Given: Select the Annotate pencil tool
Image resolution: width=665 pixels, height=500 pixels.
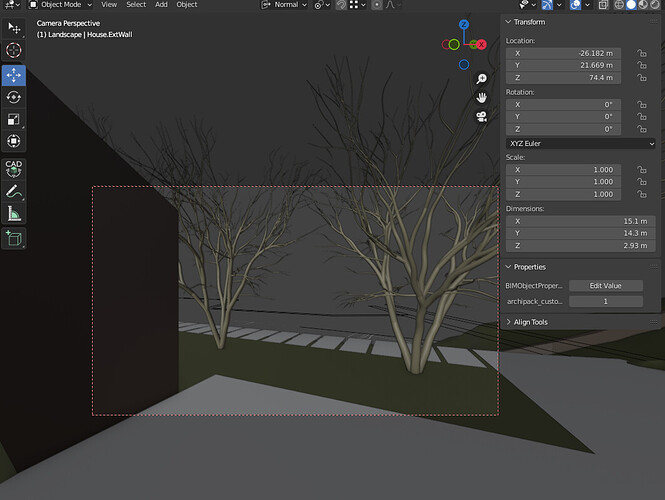Looking at the screenshot, I should point(14,191).
